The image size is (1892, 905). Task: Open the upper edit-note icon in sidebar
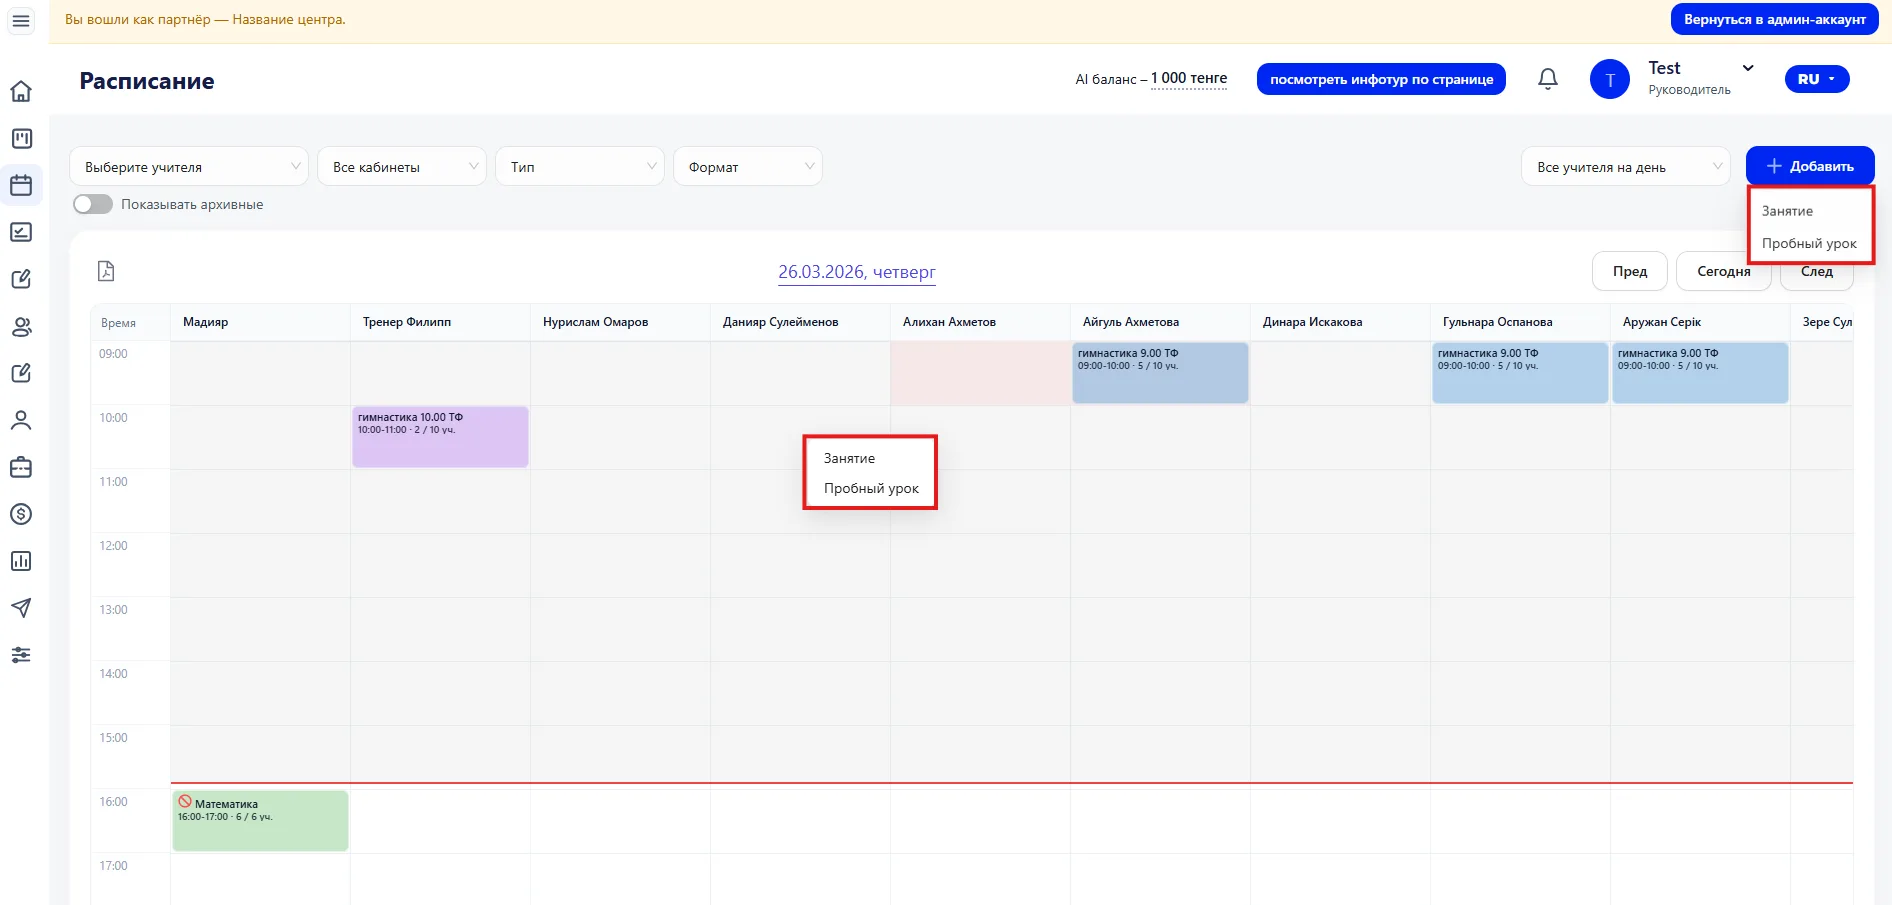pos(21,279)
